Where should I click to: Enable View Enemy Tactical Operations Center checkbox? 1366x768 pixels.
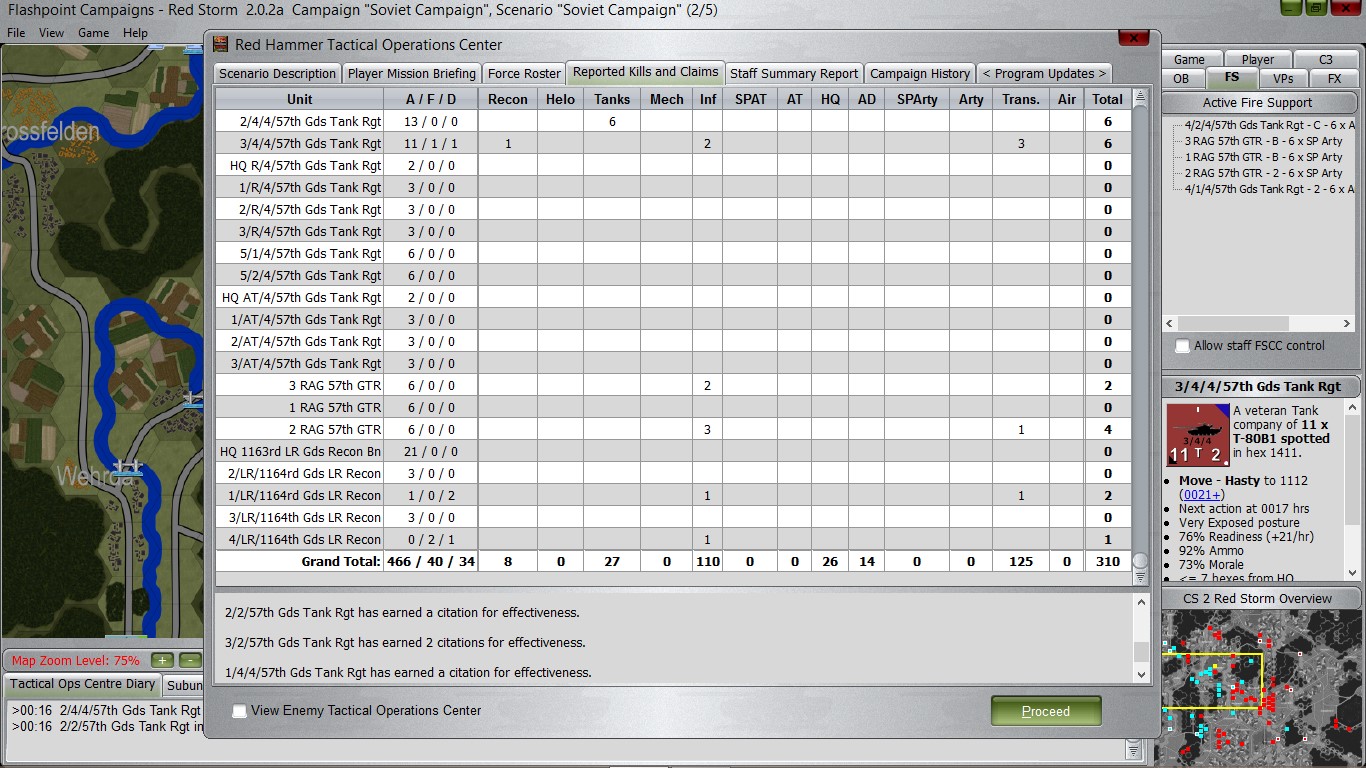(239, 711)
